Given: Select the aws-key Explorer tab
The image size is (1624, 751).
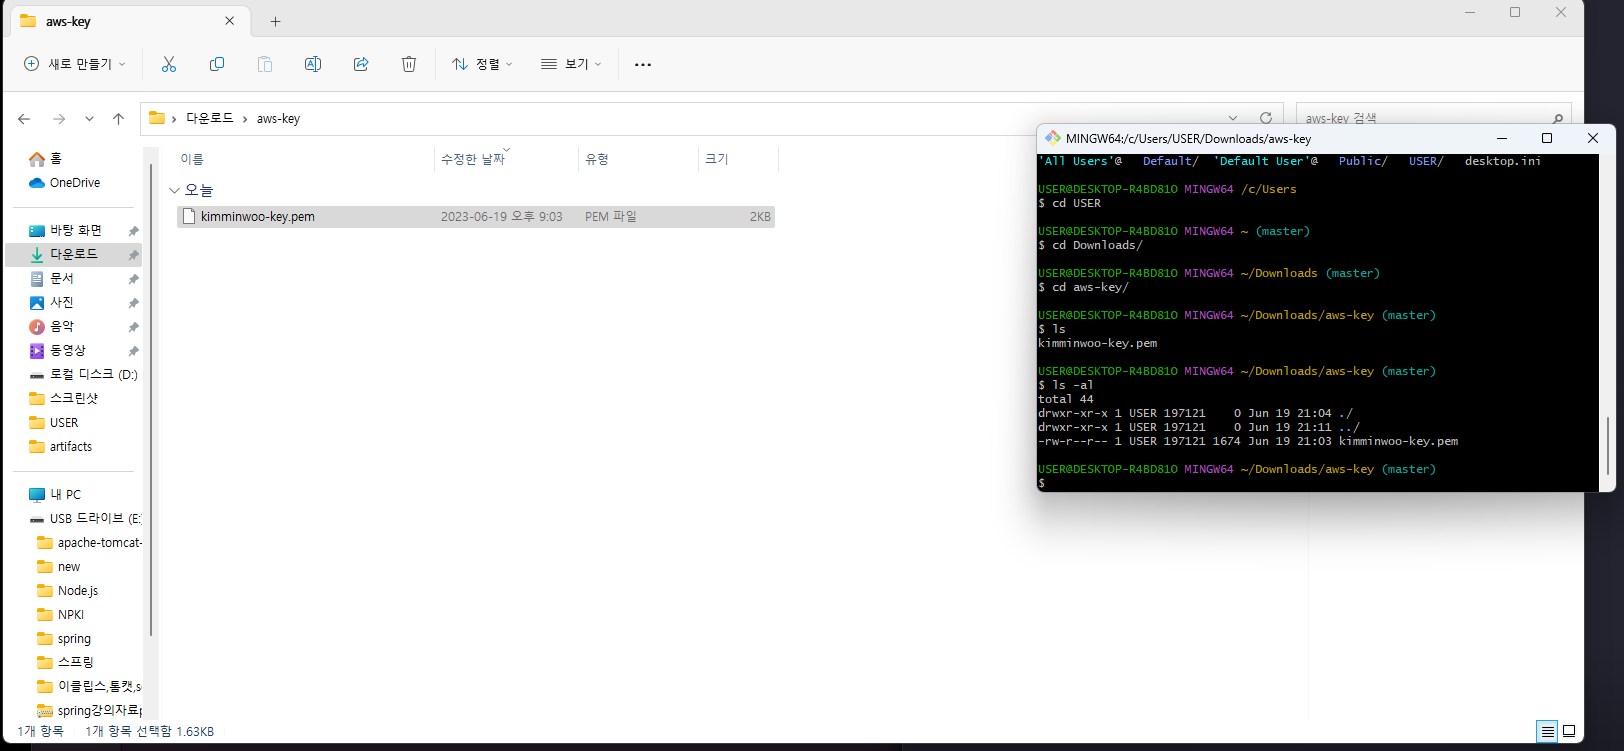Looking at the screenshot, I should click(128, 21).
